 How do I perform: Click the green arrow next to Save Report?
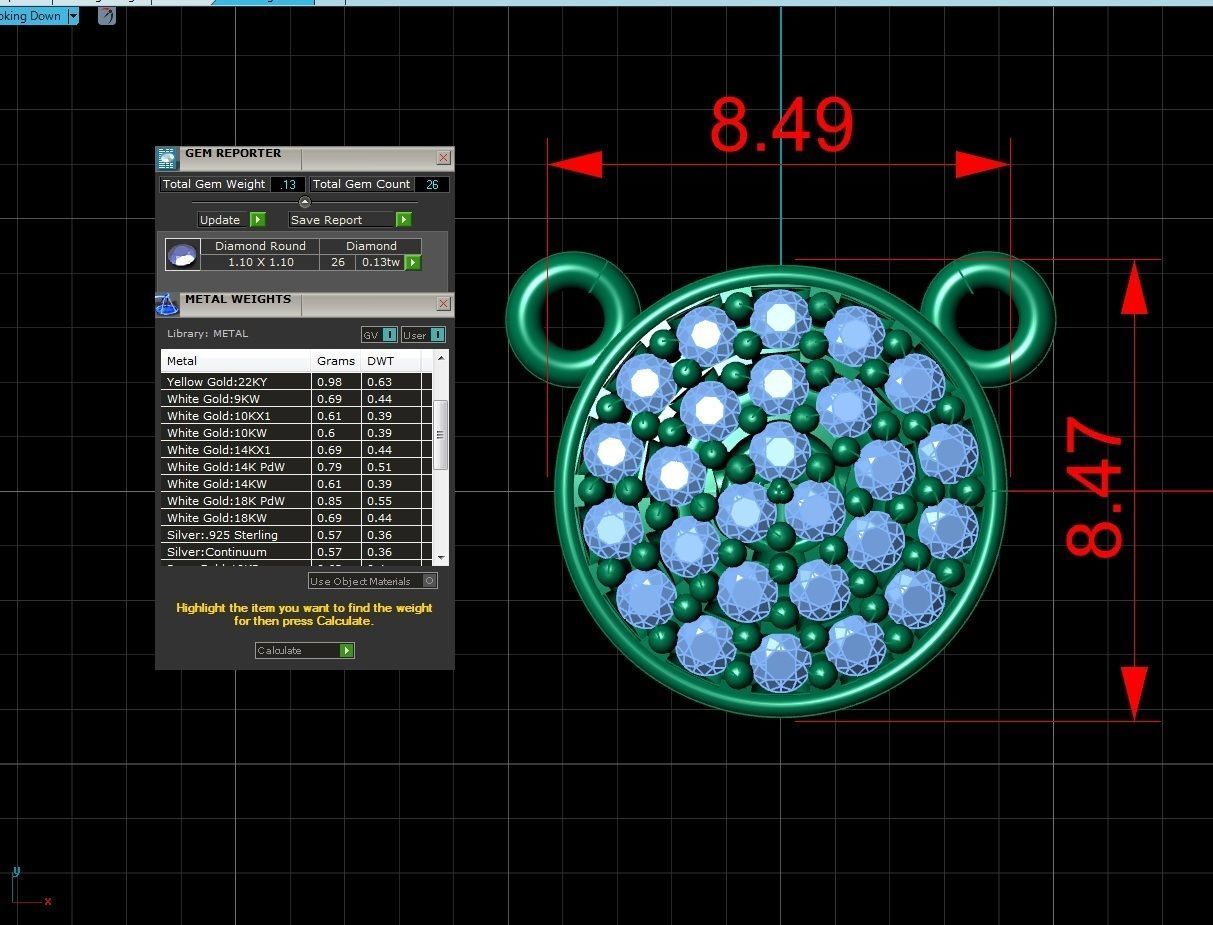403,220
